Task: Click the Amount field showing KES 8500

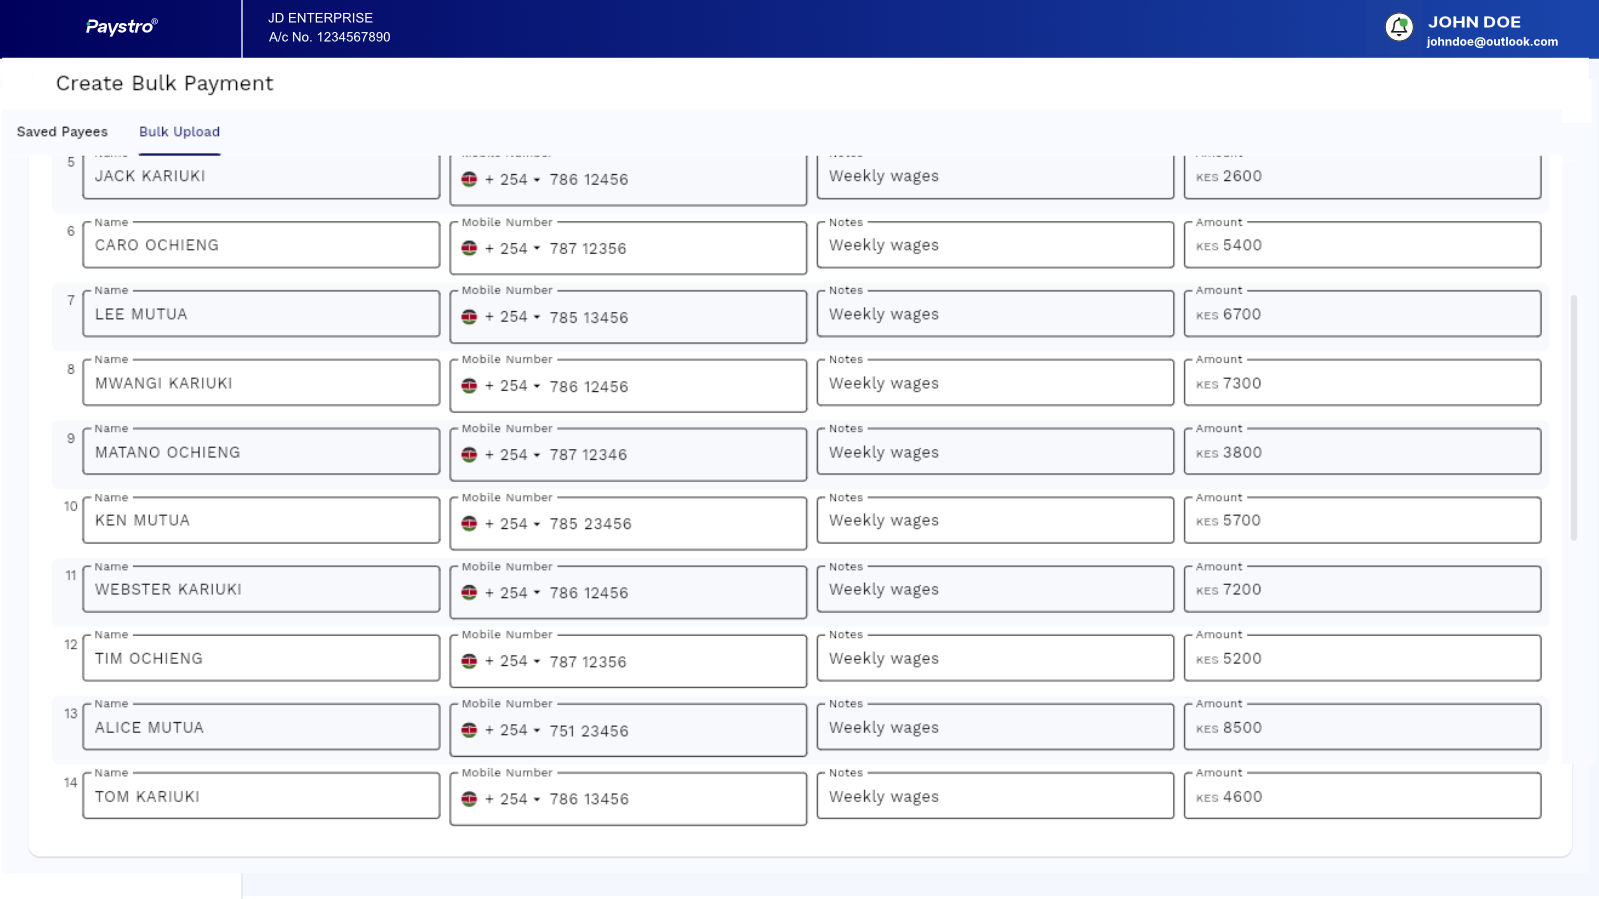Action: click(1362, 728)
